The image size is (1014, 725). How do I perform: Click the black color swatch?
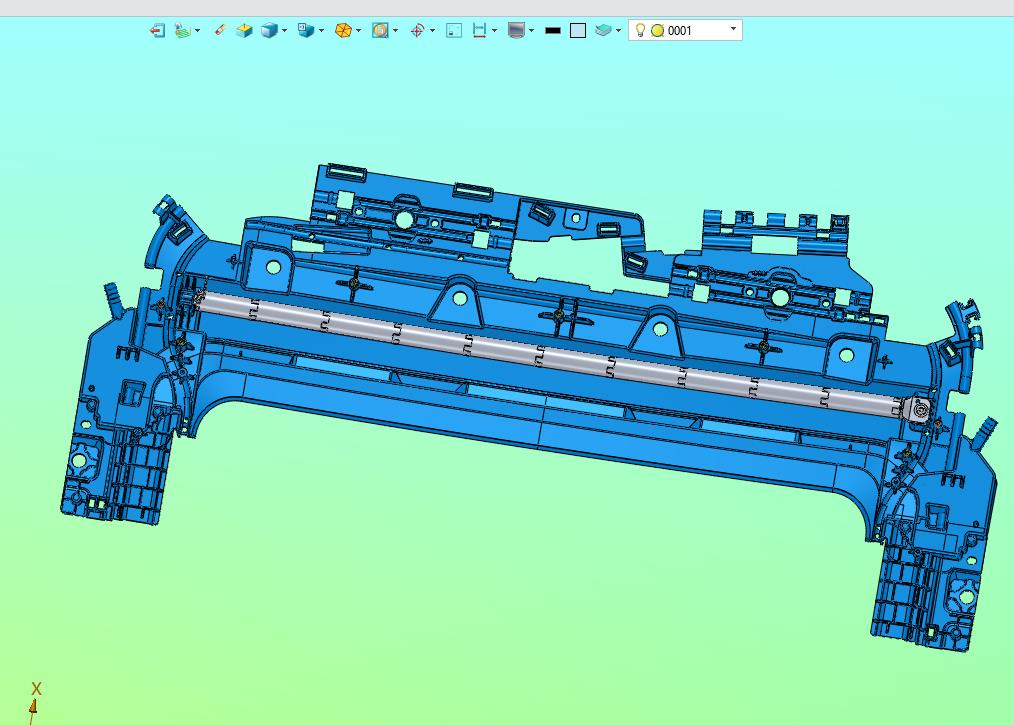click(x=553, y=30)
